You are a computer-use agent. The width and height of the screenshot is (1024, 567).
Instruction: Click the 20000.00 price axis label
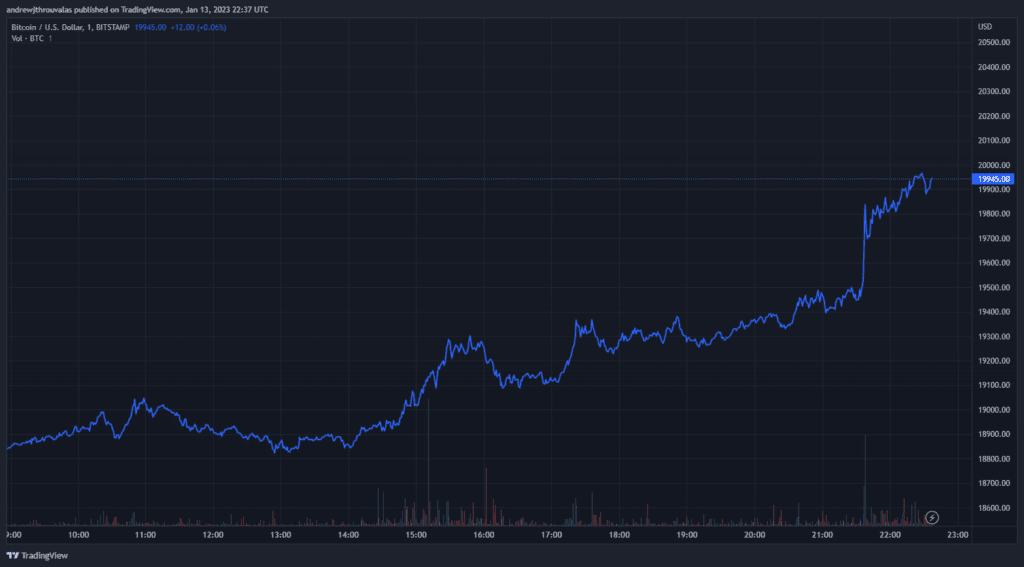(x=992, y=165)
